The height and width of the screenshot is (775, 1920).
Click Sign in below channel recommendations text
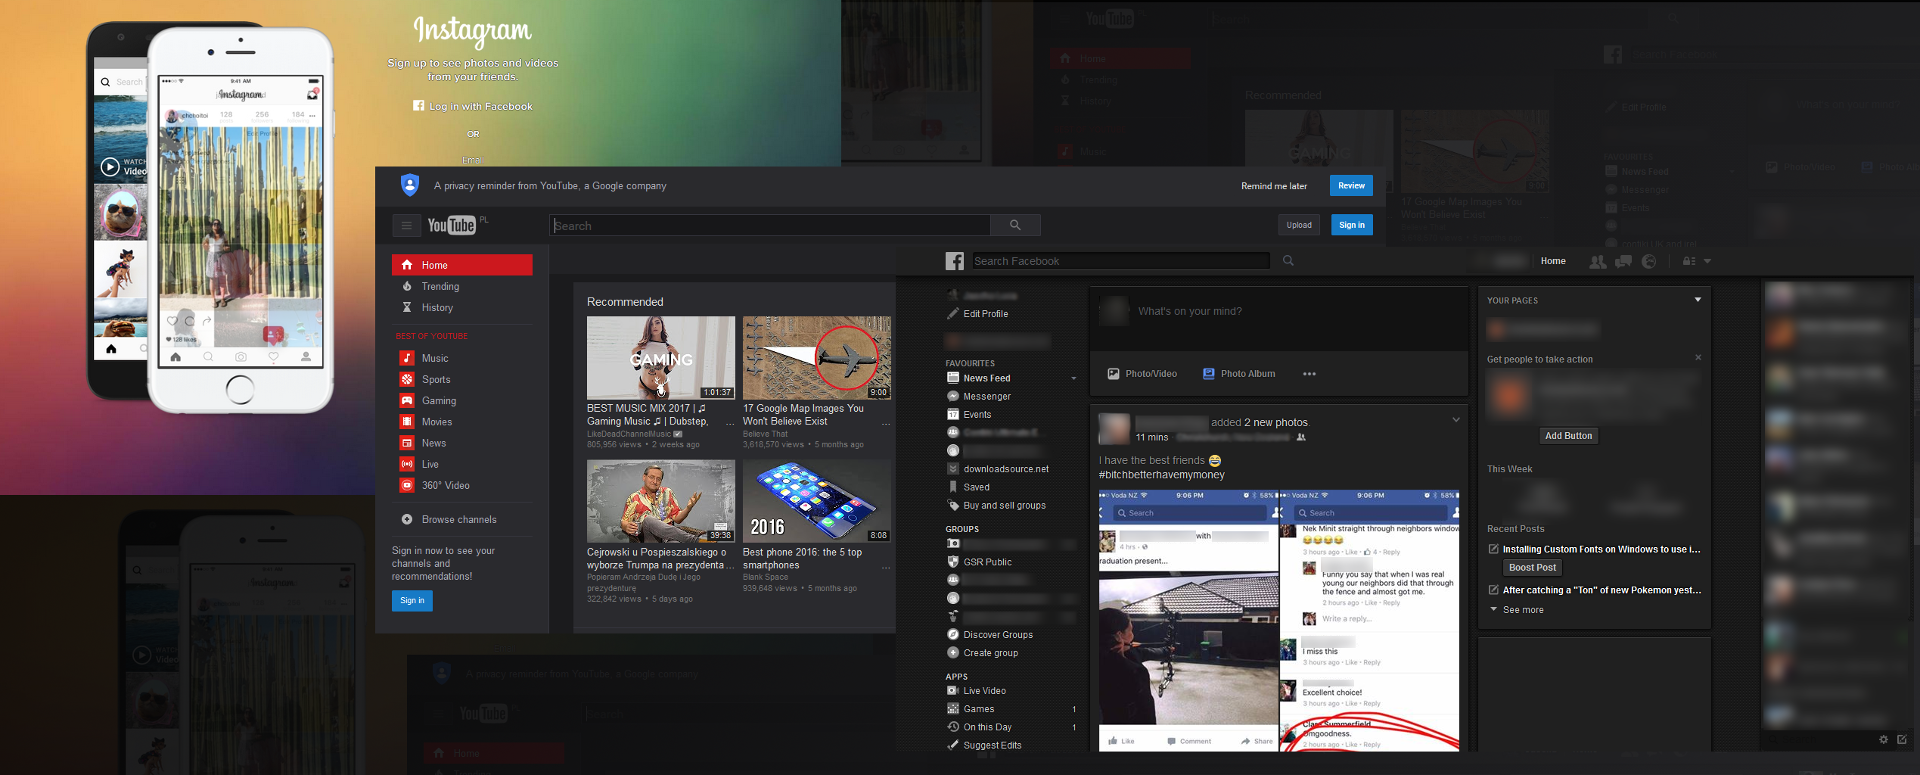pos(412,601)
